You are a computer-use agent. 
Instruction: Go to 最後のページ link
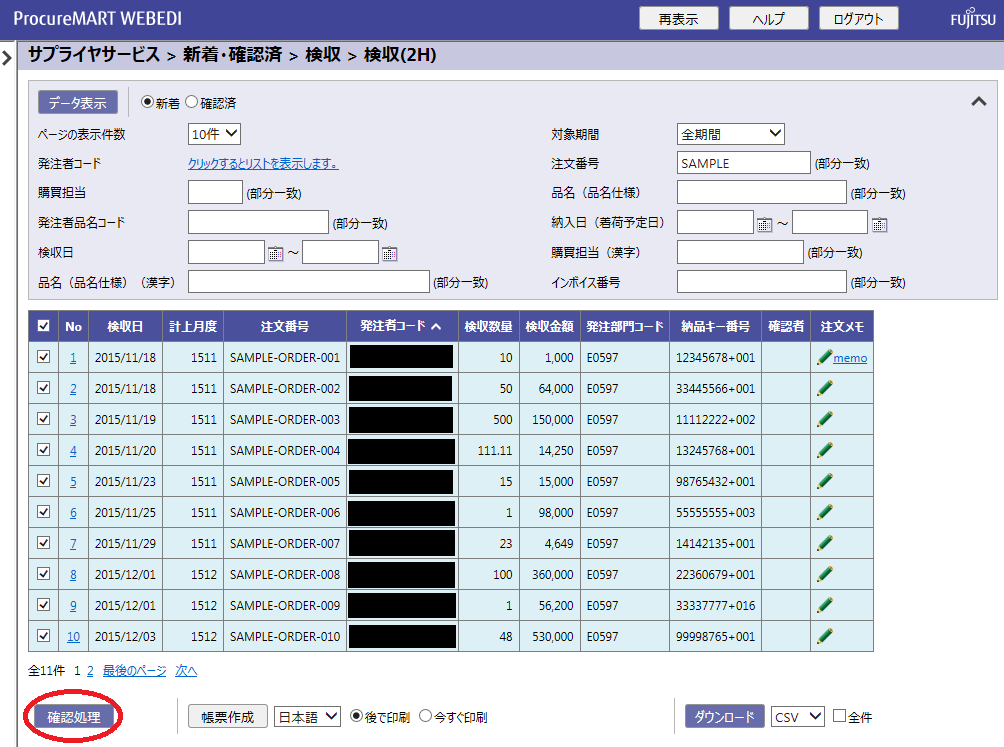pyautogui.click(x=134, y=671)
